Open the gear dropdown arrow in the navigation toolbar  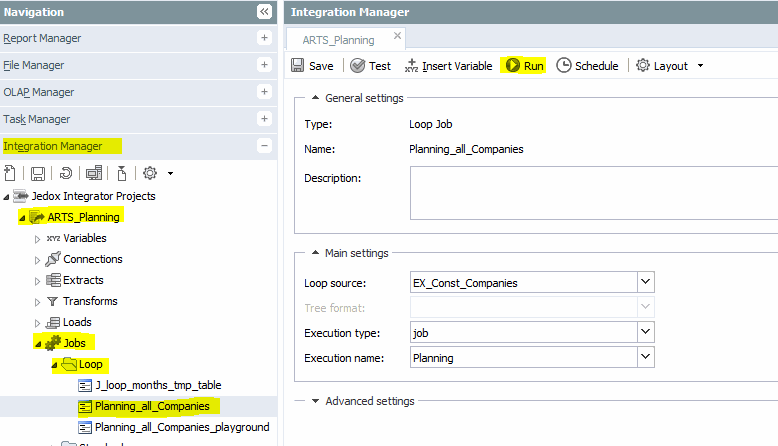click(x=170, y=174)
